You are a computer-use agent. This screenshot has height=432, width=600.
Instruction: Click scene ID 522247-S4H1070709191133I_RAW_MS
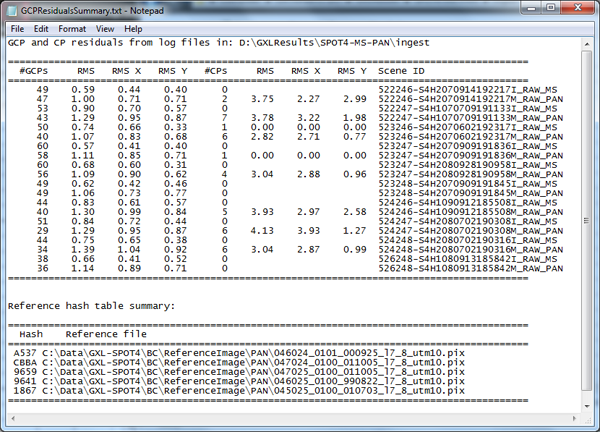tap(468, 109)
